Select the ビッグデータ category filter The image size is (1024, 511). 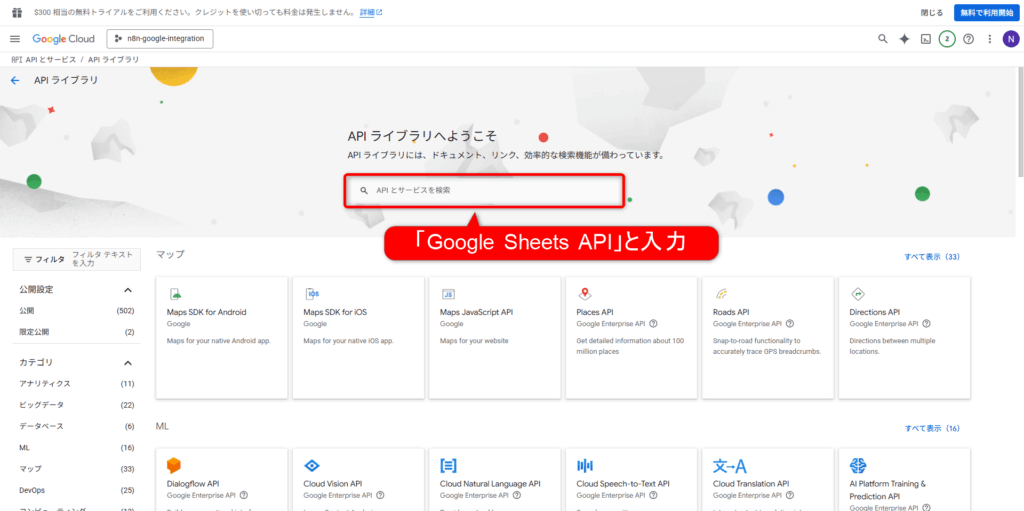tap(41, 405)
